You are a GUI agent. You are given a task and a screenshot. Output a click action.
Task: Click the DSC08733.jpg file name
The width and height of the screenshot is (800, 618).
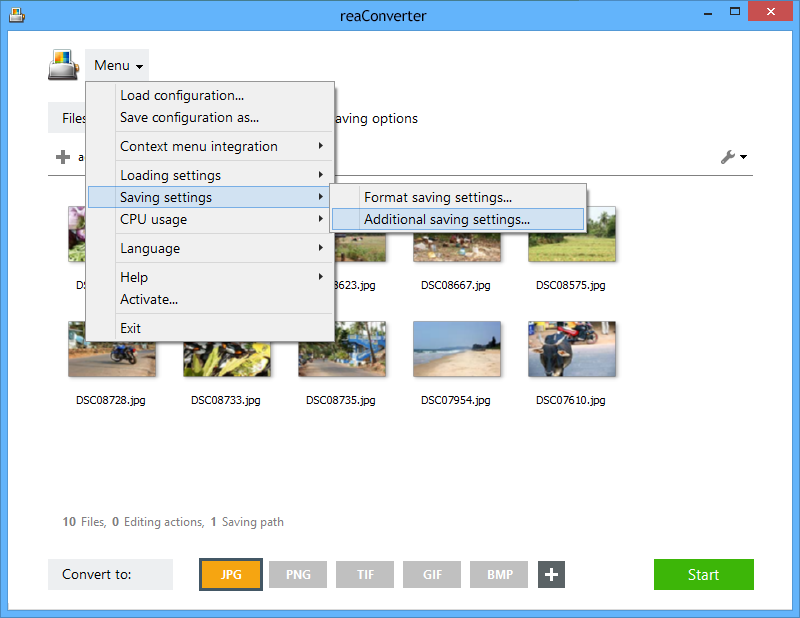coord(226,400)
